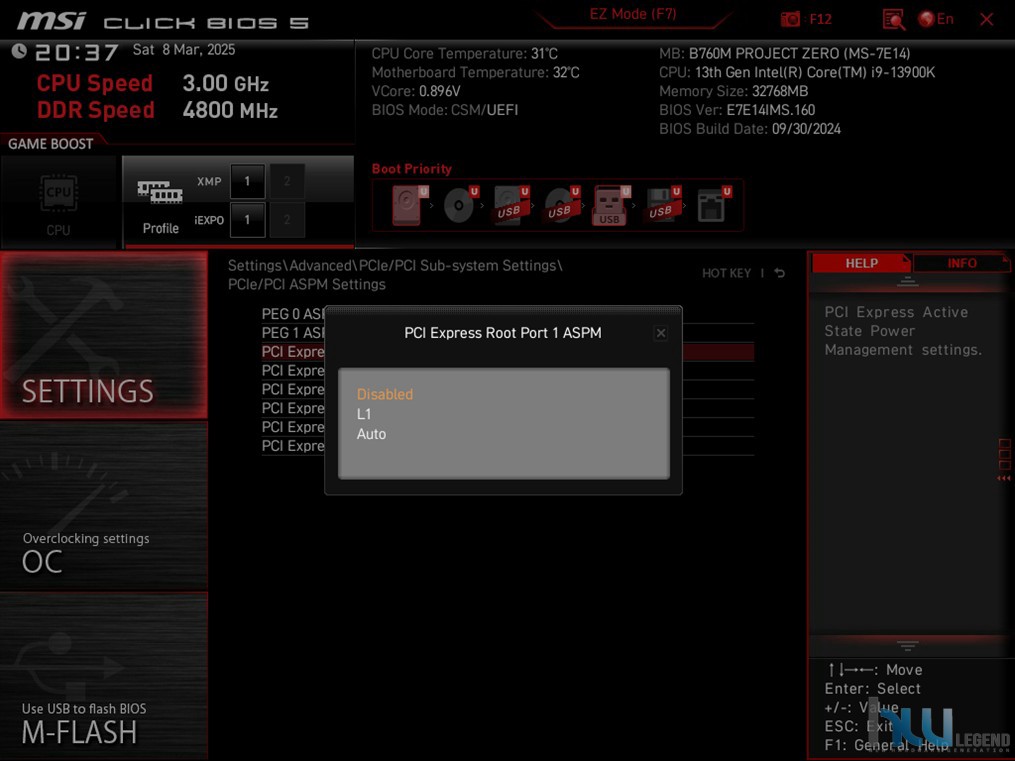
Task: Select the USB CD/DVD boot device icon
Action: click(x=562, y=205)
